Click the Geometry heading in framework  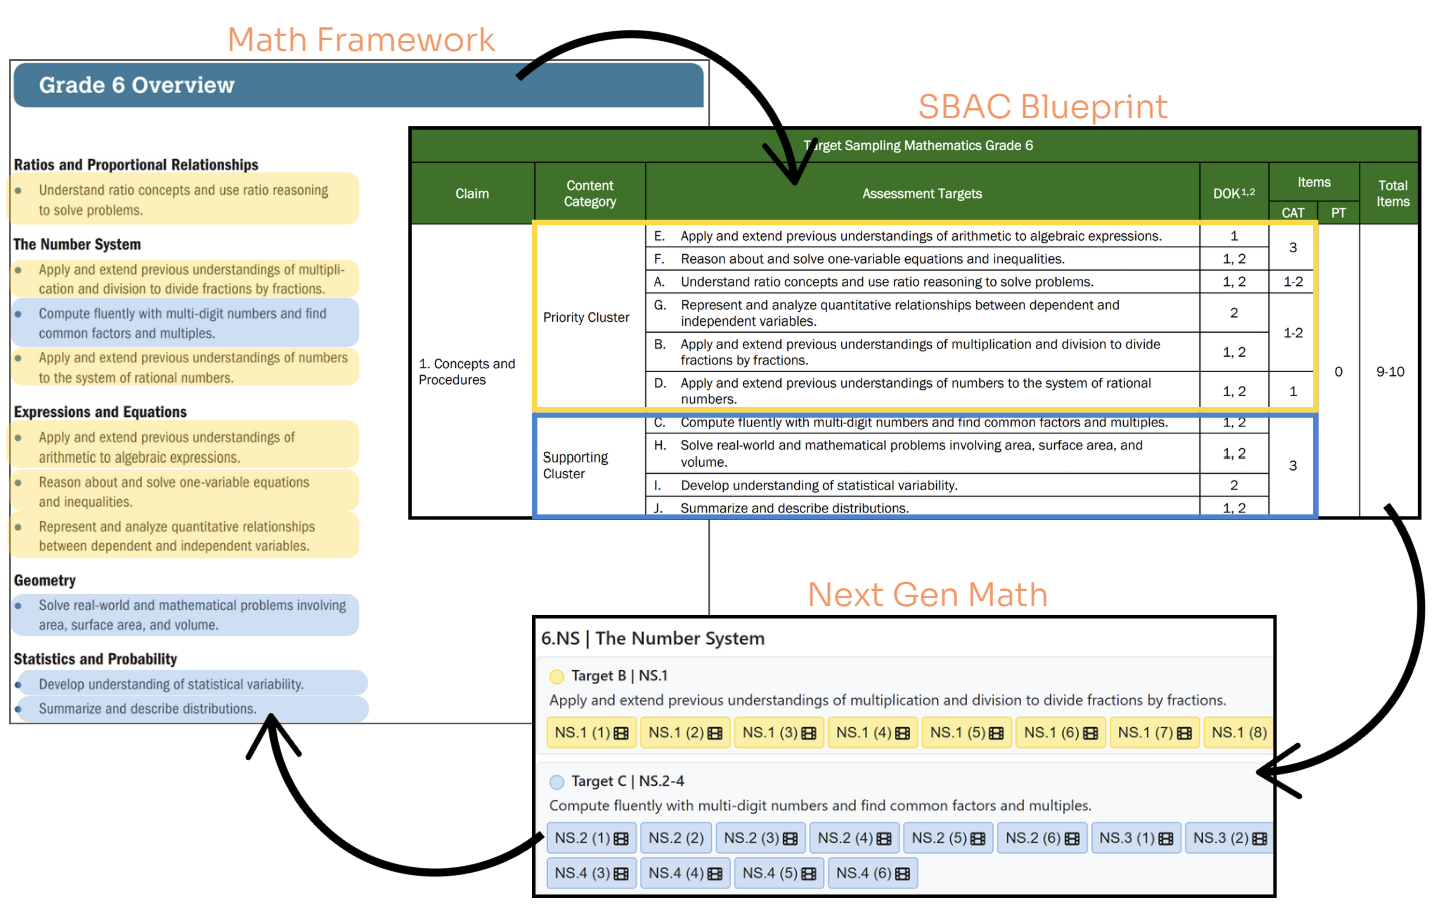tap(44, 580)
